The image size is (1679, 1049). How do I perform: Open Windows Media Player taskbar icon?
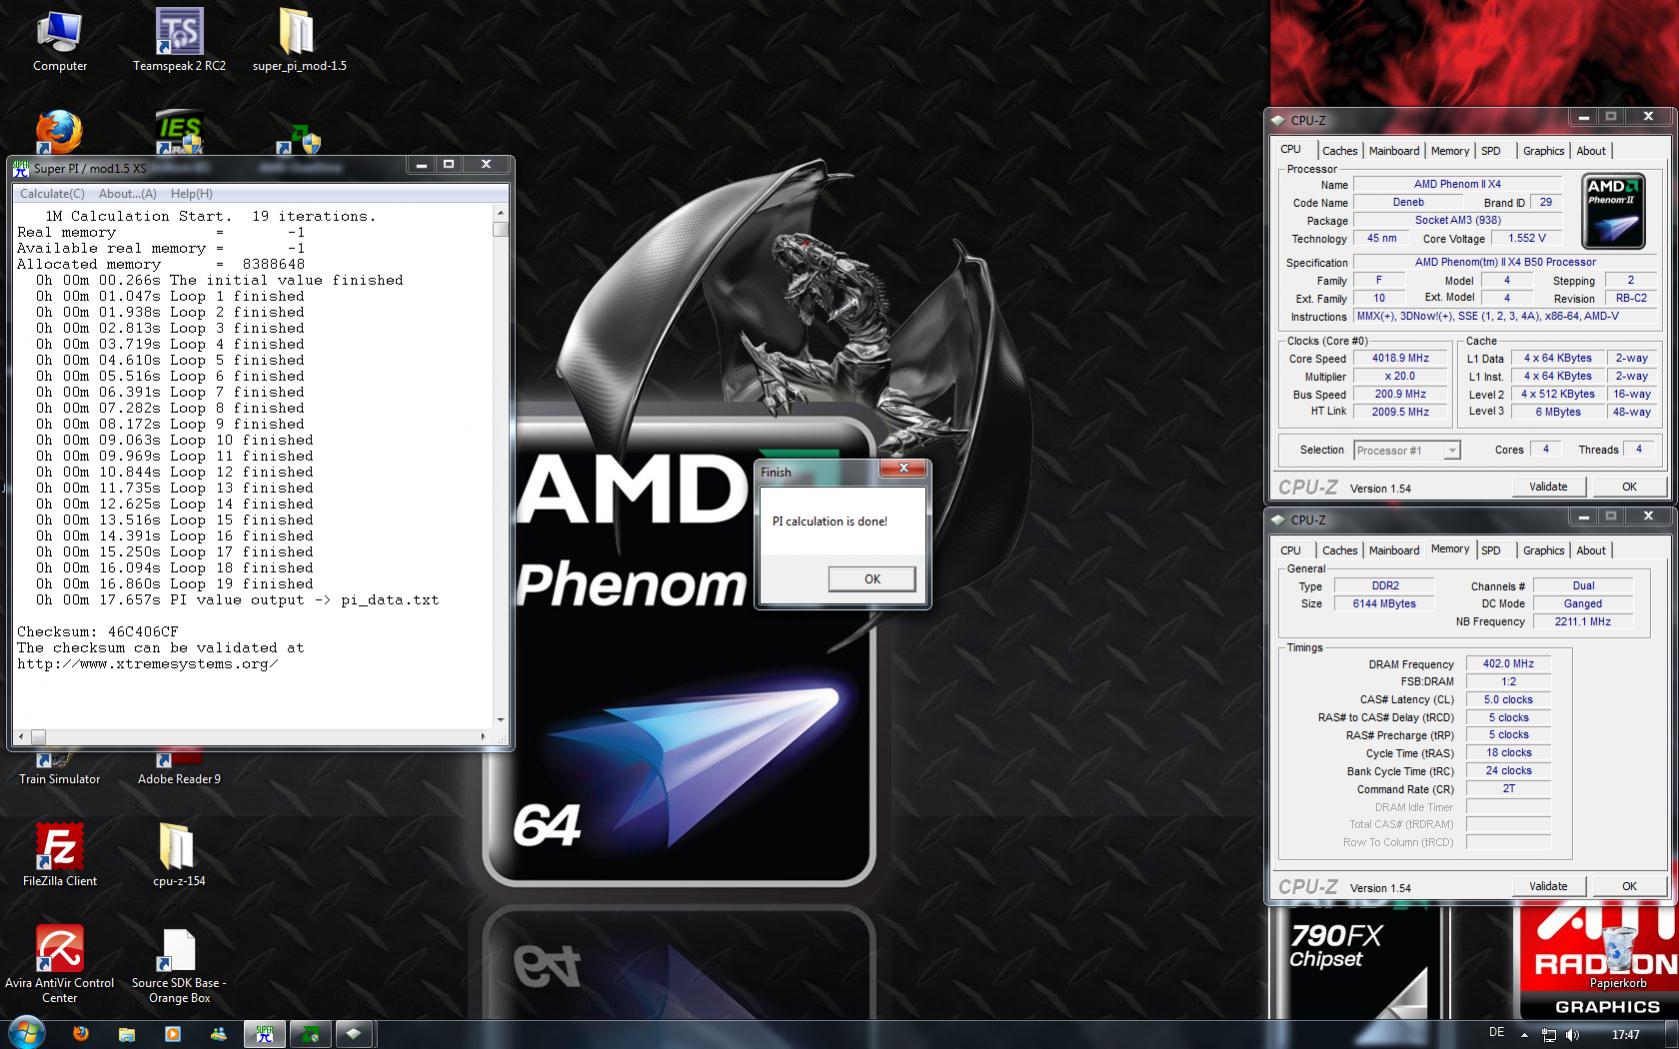(172, 1034)
